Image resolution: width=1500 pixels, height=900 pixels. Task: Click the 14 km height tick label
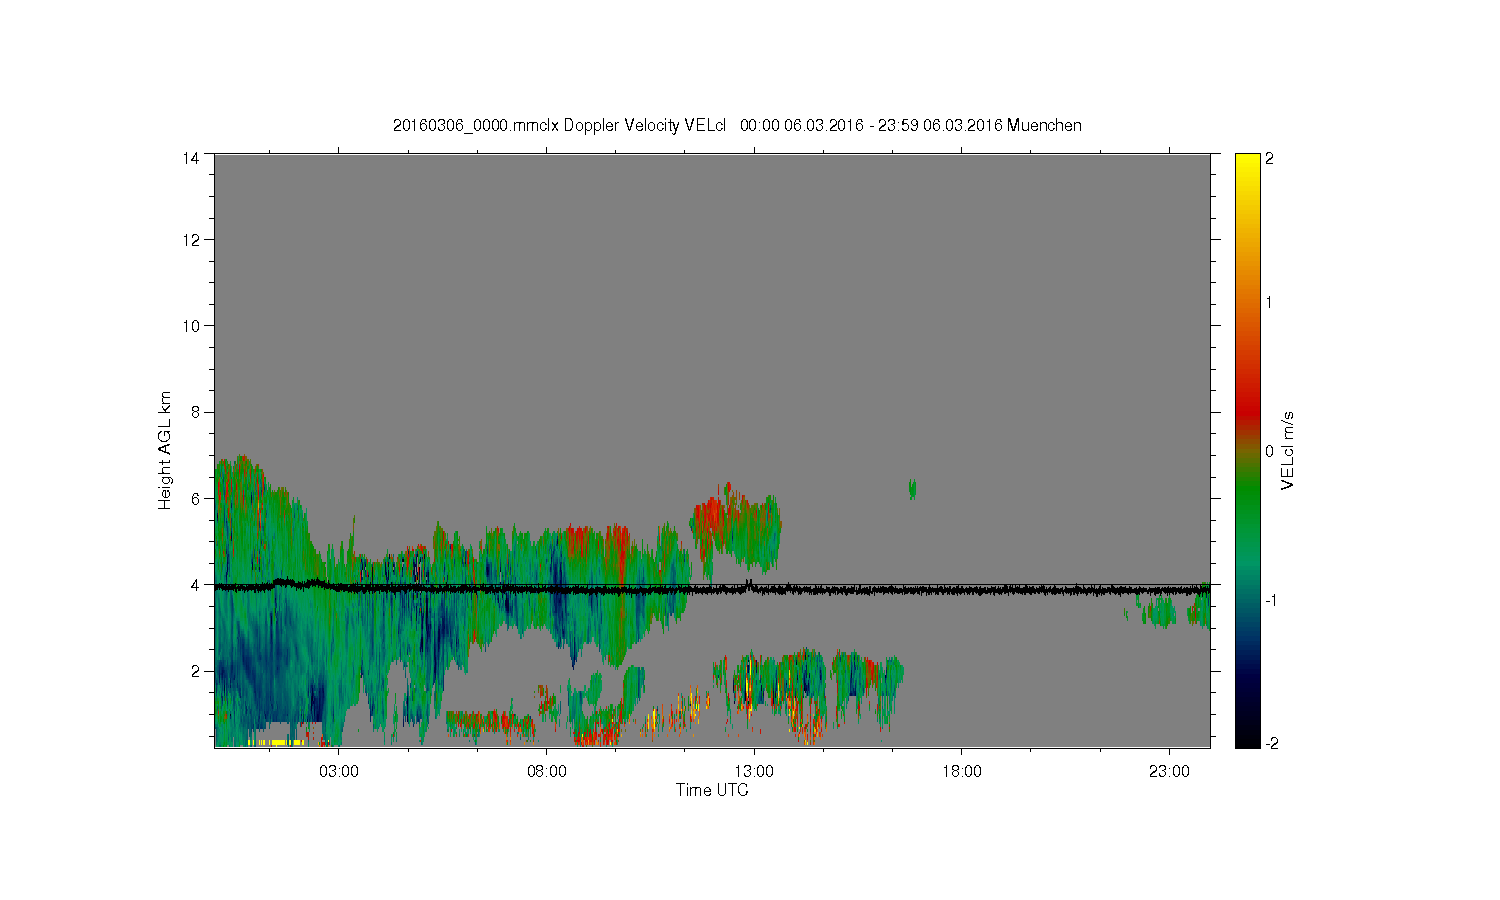coord(192,158)
